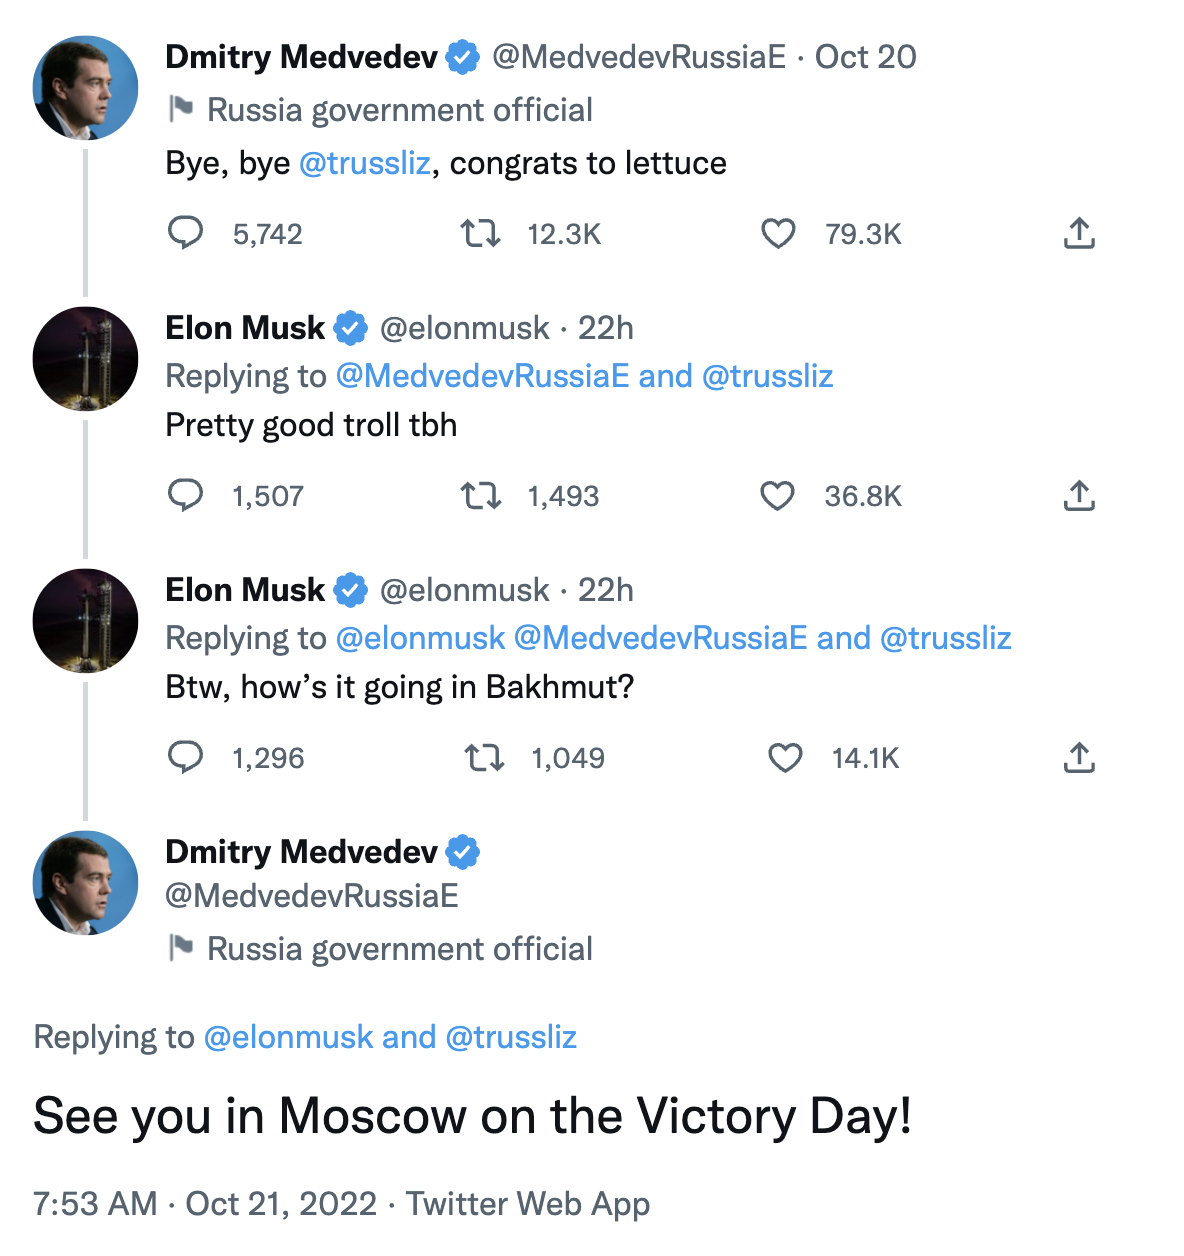Retweet the 'congrats to lettuce' tweet
This screenshot has width=1184, height=1256.
[x=480, y=234]
